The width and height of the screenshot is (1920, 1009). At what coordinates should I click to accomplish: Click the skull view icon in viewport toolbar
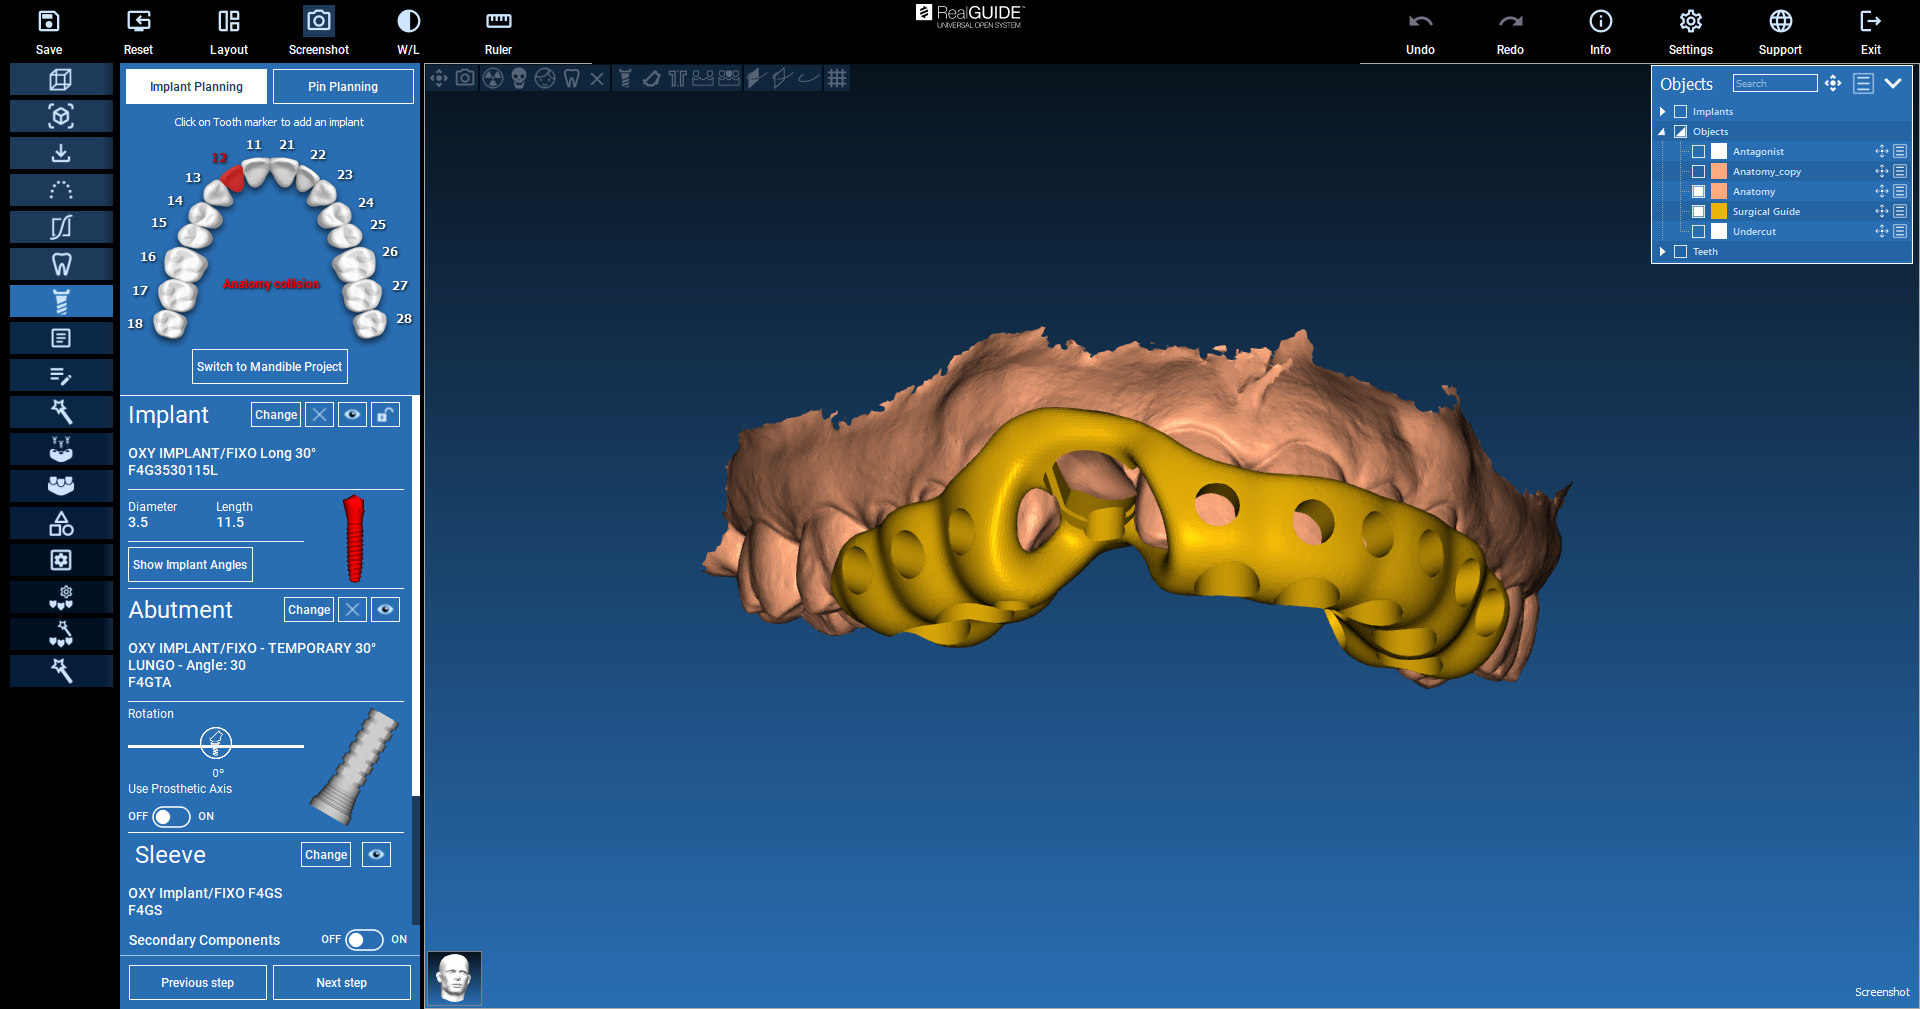click(519, 78)
